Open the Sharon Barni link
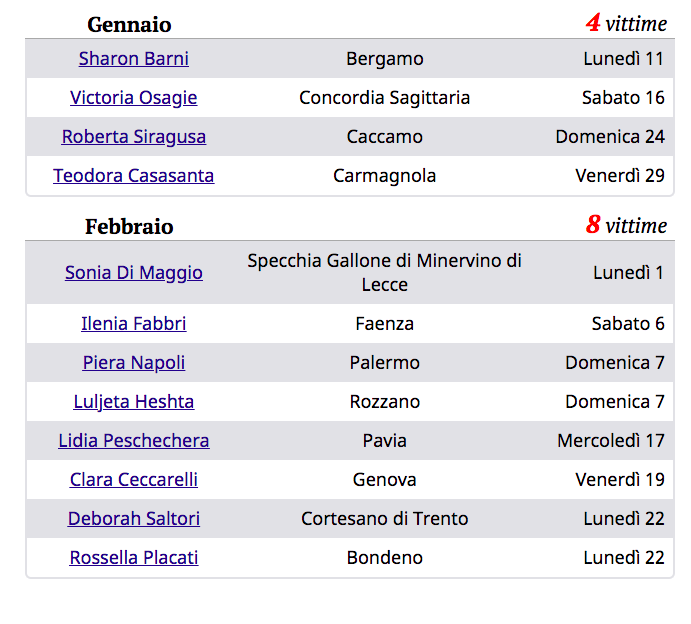691x624 pixels. (133, 59)
